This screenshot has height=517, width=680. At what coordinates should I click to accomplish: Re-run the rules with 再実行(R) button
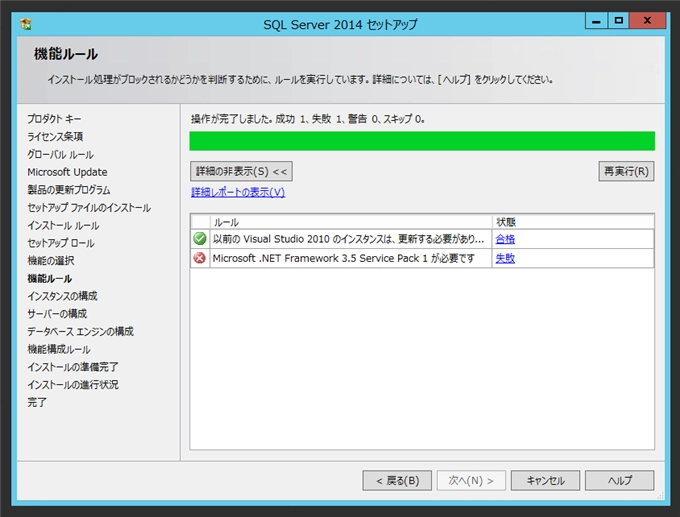click(626, 171)
